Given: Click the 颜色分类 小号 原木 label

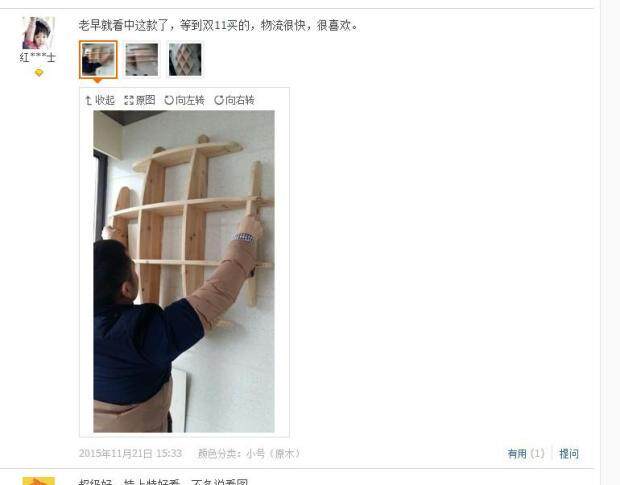Looking at the screenshot, I should tap(250, 453).
